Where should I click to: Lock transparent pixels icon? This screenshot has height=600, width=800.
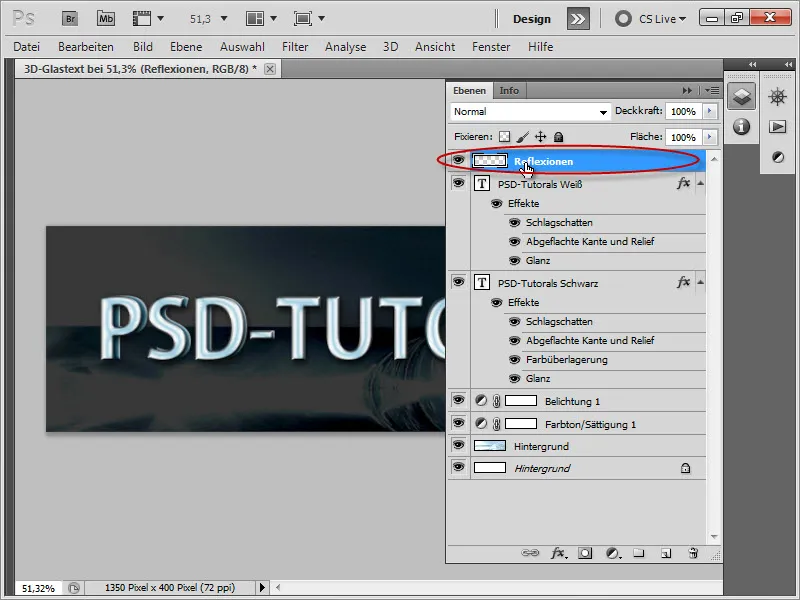pyautogui.click(x=504, y=137)
